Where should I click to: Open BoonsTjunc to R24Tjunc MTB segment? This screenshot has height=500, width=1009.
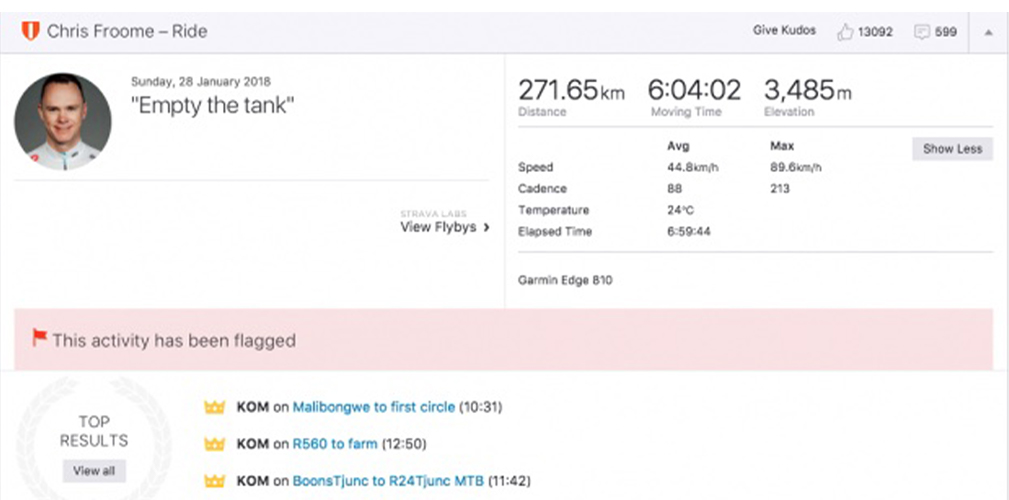pos(388,481)
